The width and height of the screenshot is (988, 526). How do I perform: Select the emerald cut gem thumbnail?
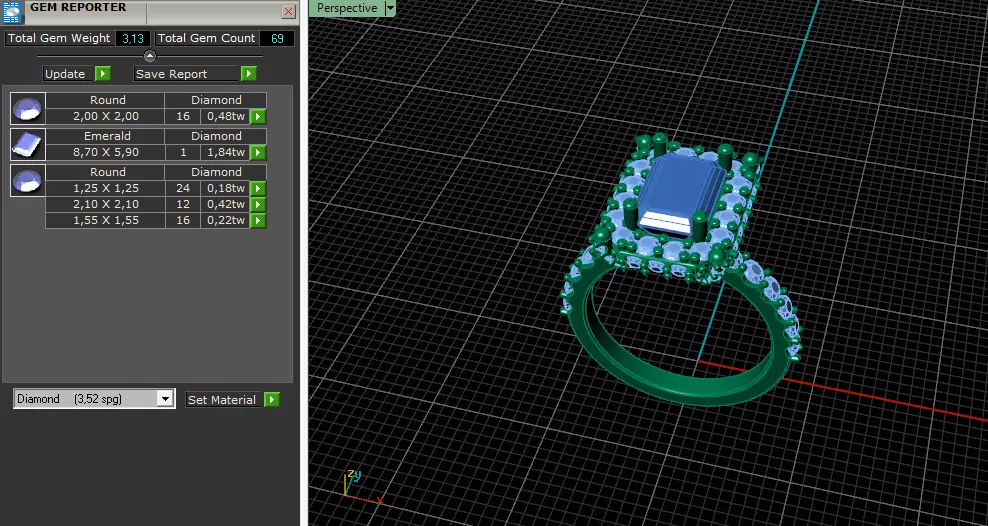pyautogui.click(x=28, y=144)
